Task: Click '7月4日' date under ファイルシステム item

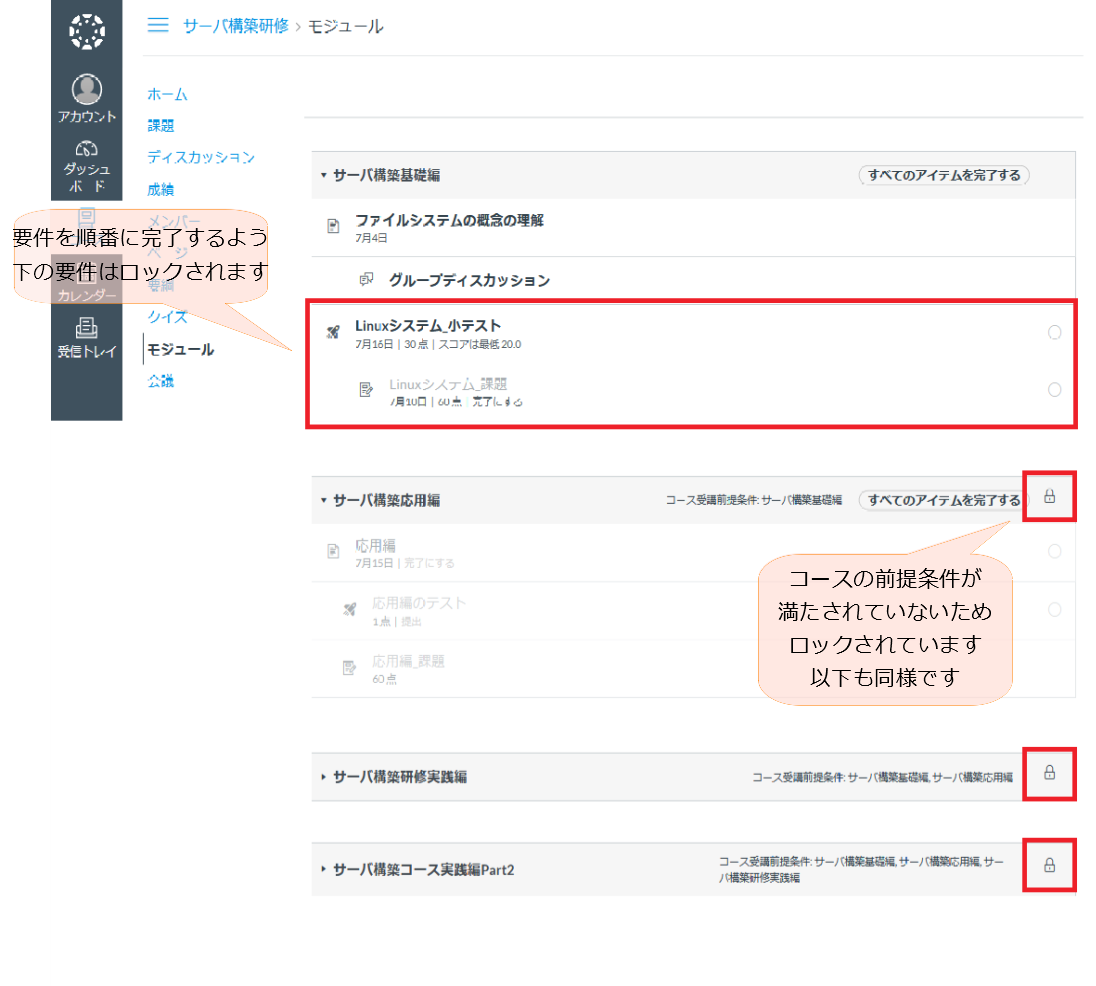Action: pos(371,238)
